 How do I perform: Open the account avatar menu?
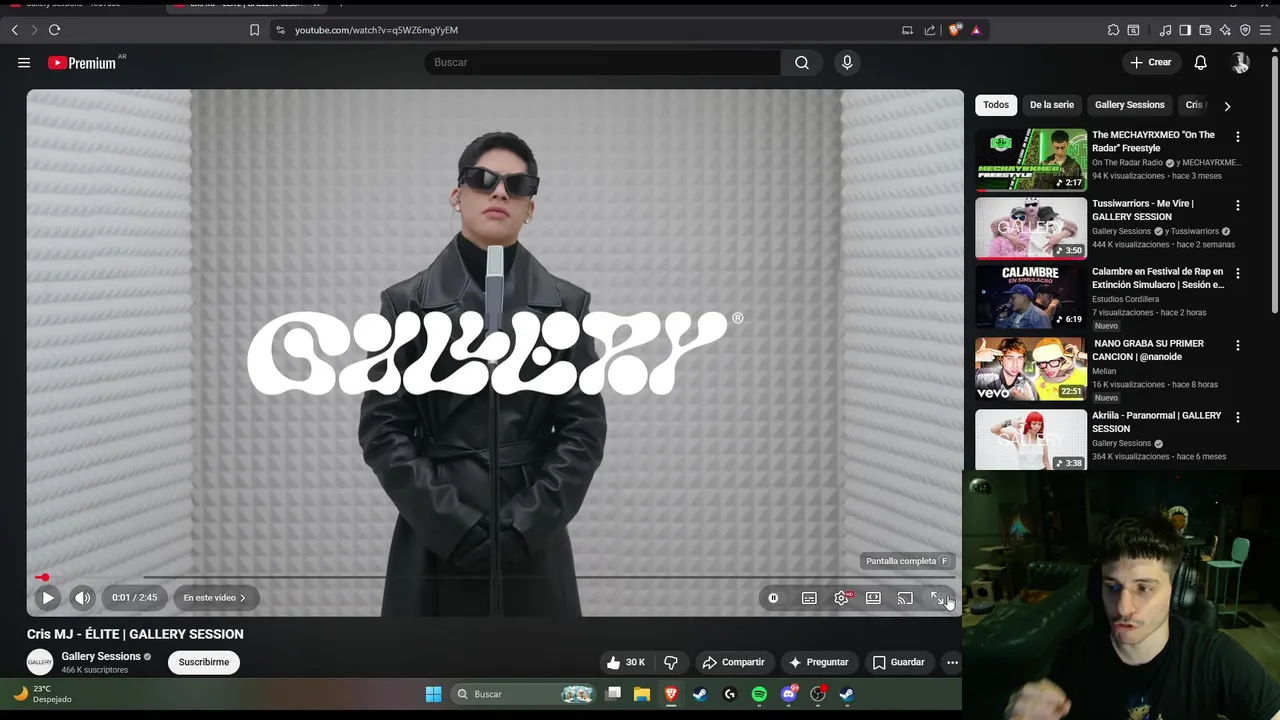point(1240,62)
